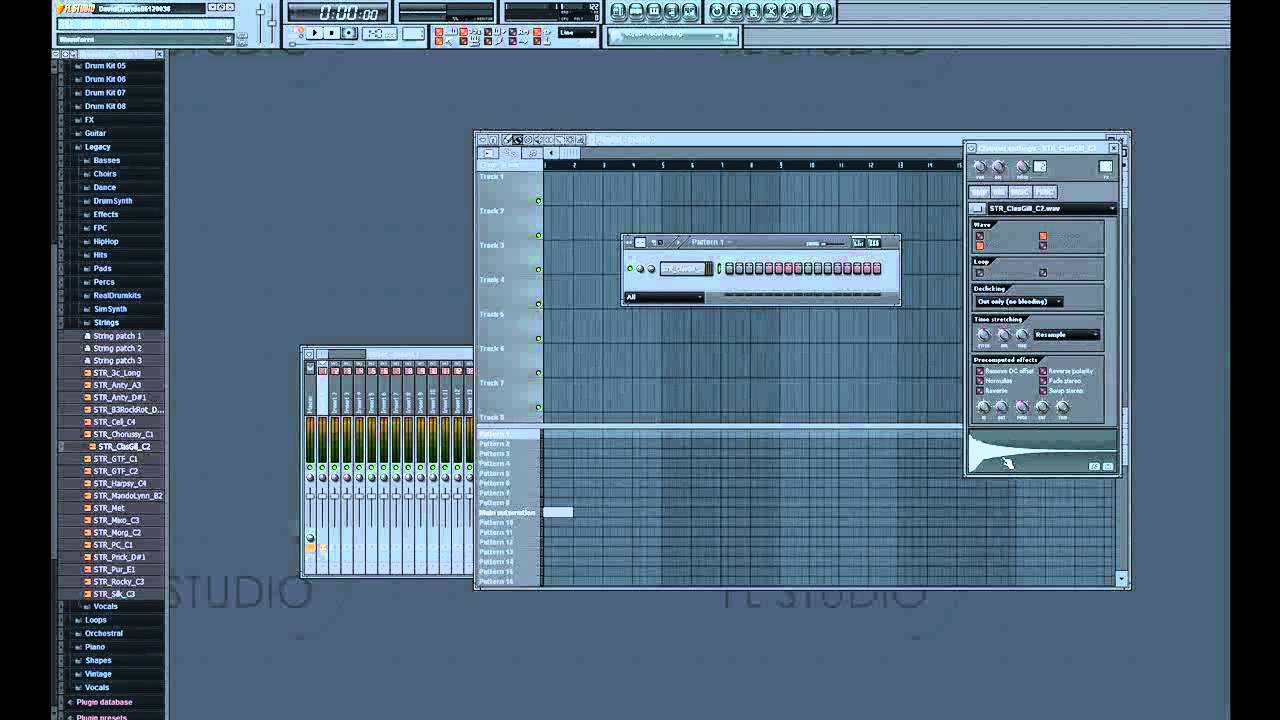Image resolution: width=1280 pixels, height=720 pixels.
Task: Click the channel PITCH knob at top
Action: click(1021, 167)
